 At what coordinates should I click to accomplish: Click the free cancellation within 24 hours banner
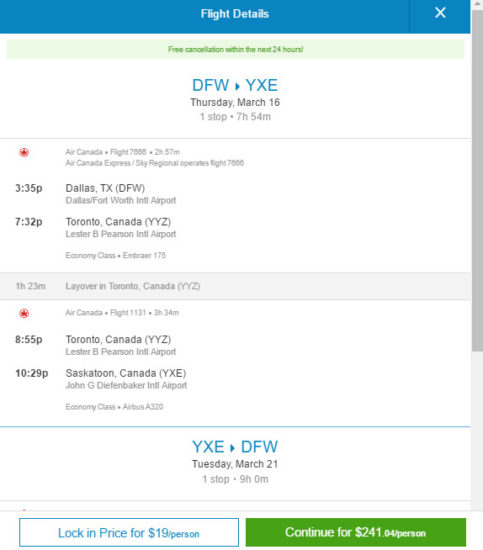point(235,49)
